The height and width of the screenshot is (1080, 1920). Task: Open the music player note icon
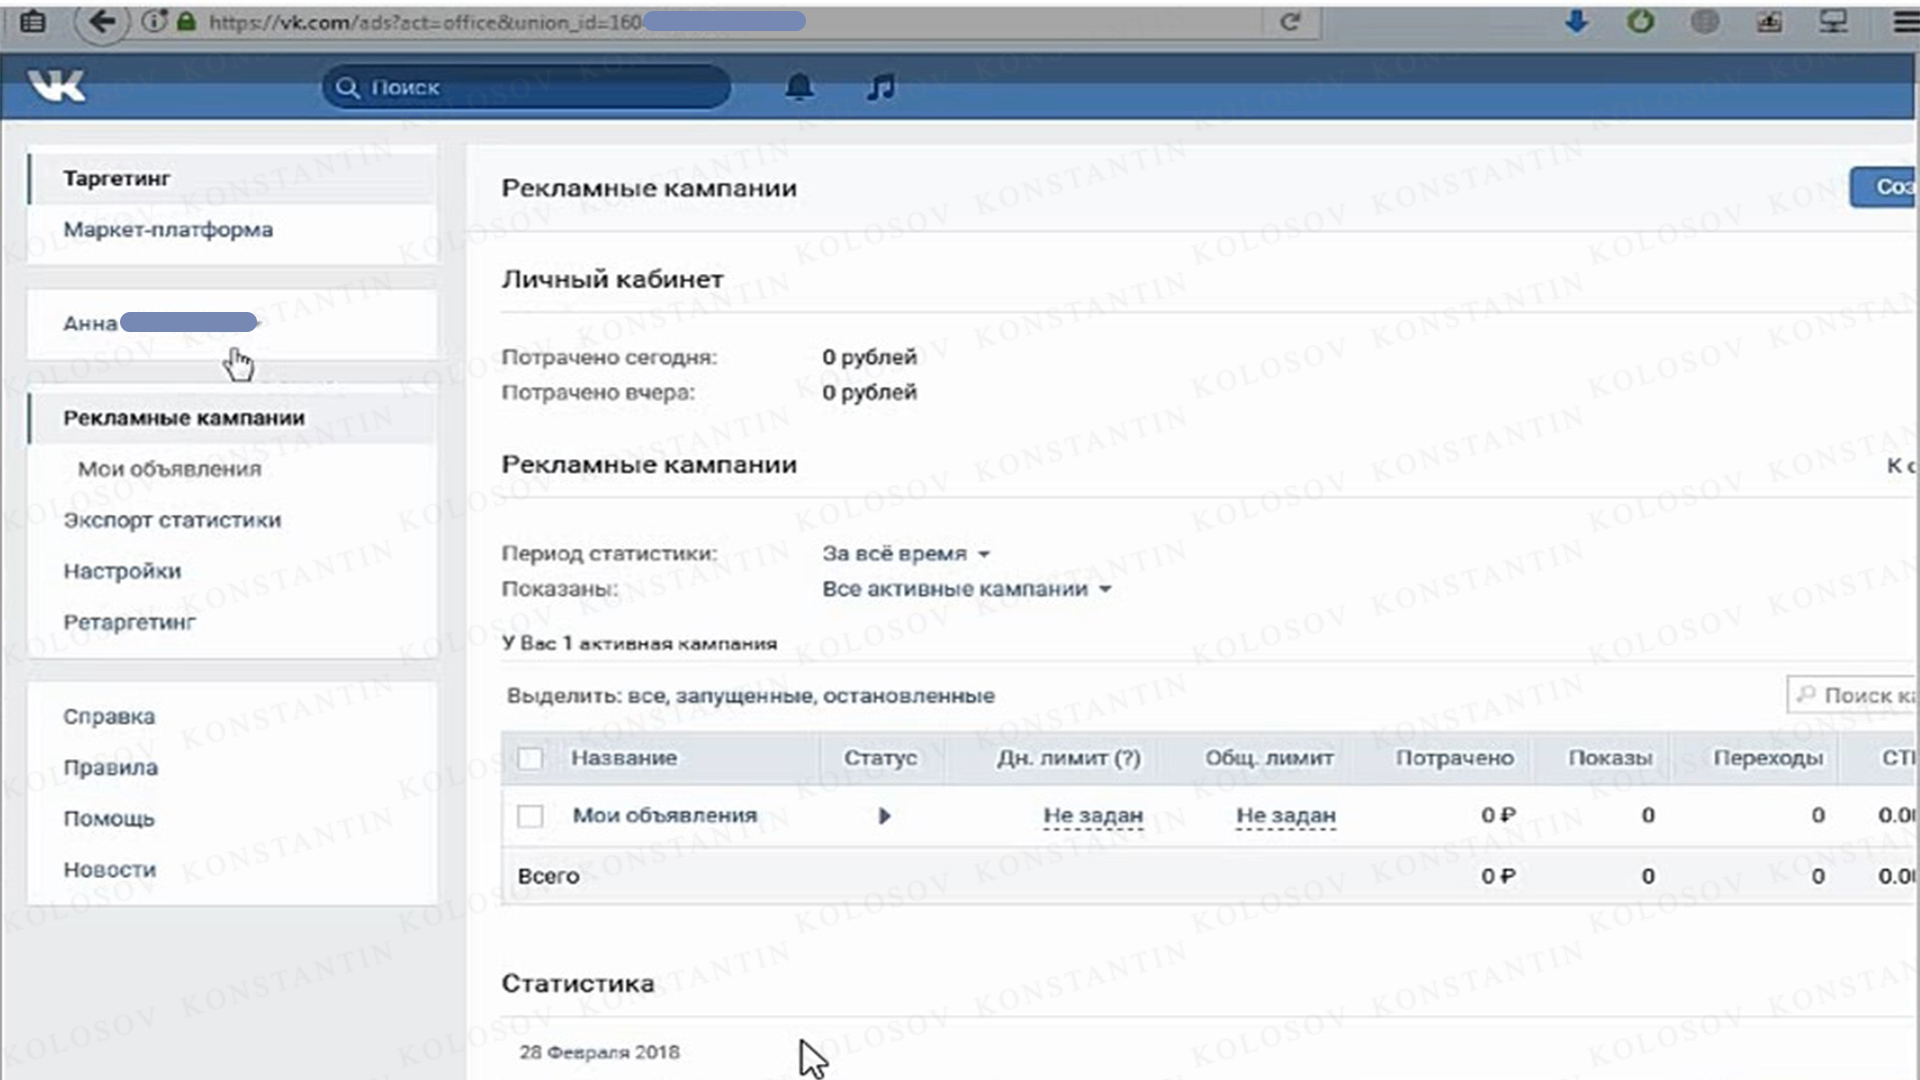[x=880, y=87]
